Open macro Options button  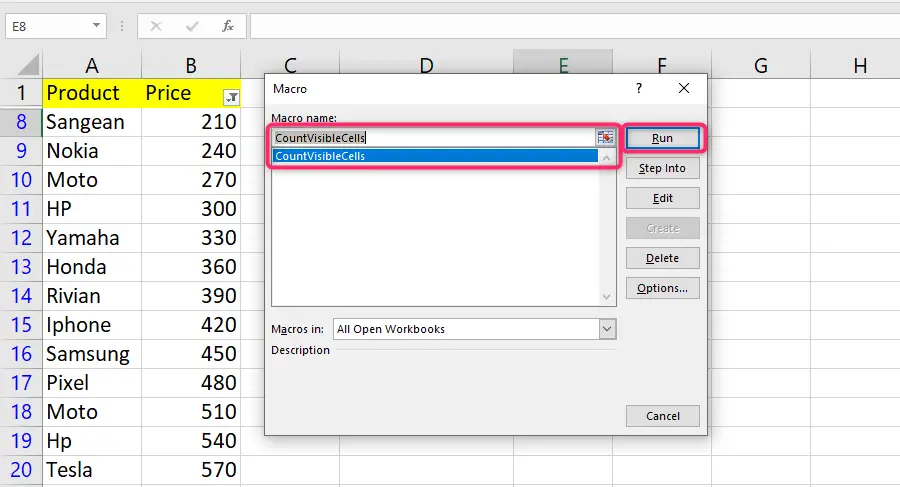(662, 288)
